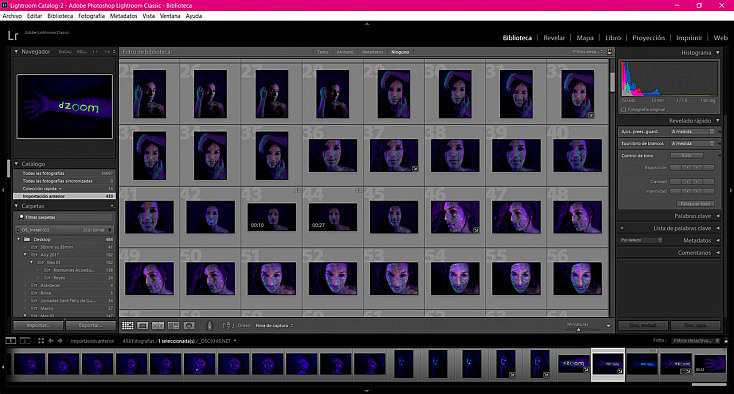The image size is (734, 394).
Task: Click Filtrar carpetas search field
Action: (x=65, y=217)
